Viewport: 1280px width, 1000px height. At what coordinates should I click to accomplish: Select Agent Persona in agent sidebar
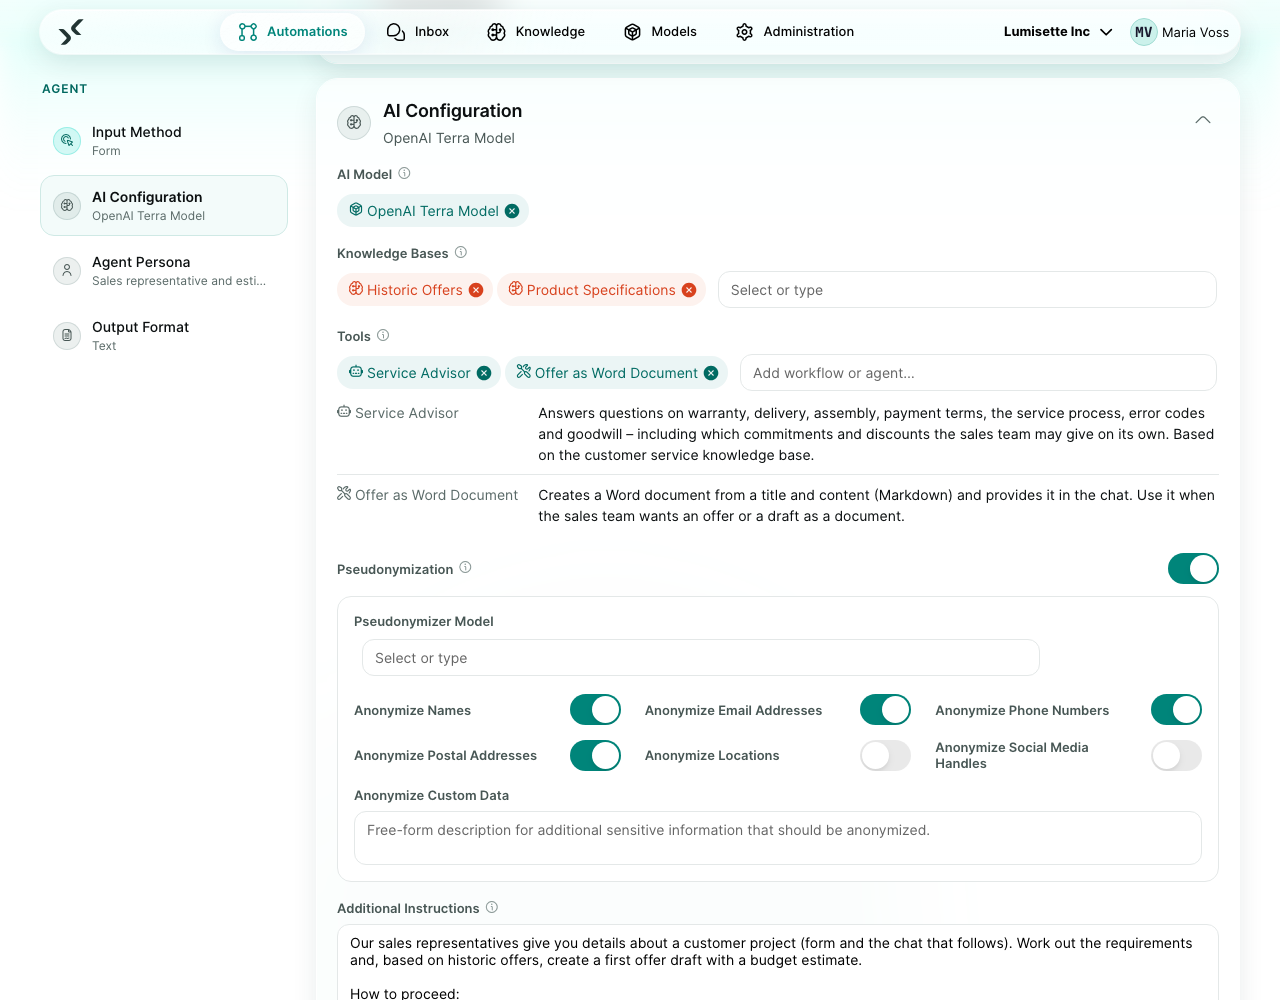tap(164, 271)
